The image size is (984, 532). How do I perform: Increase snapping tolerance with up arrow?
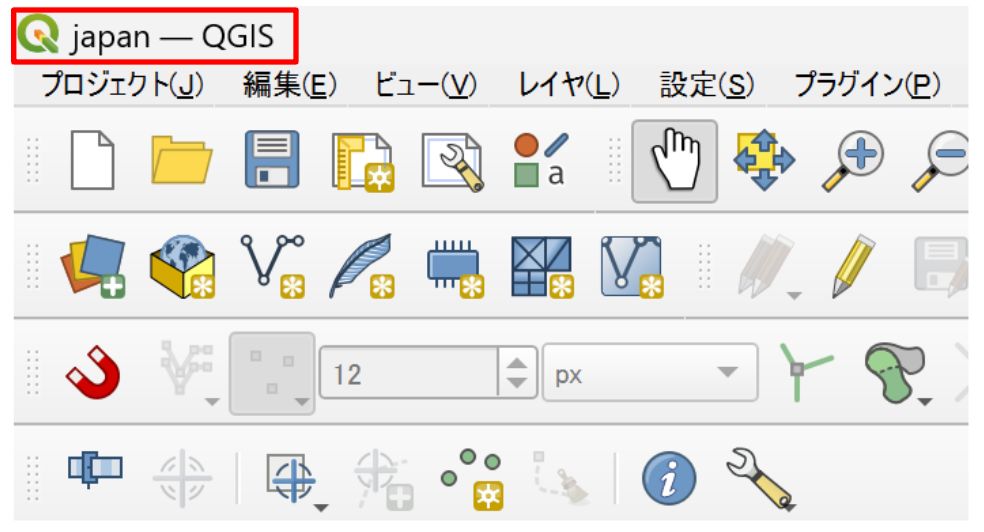[517, 363]
